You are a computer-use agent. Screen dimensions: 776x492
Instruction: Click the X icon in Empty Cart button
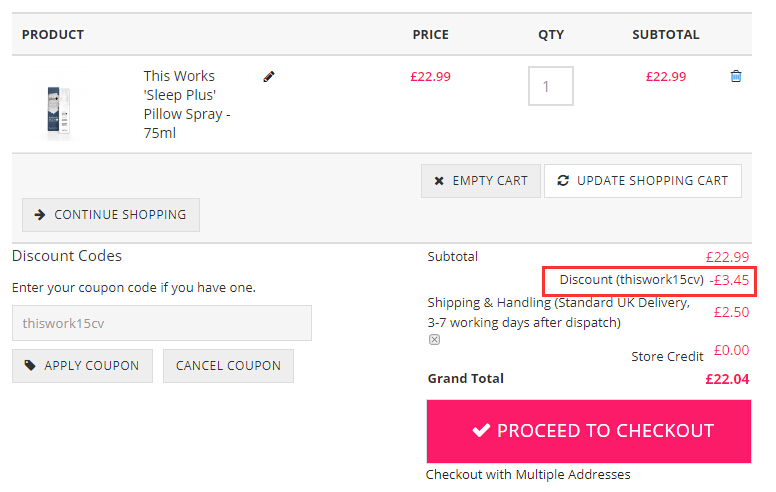pos(439,181)
